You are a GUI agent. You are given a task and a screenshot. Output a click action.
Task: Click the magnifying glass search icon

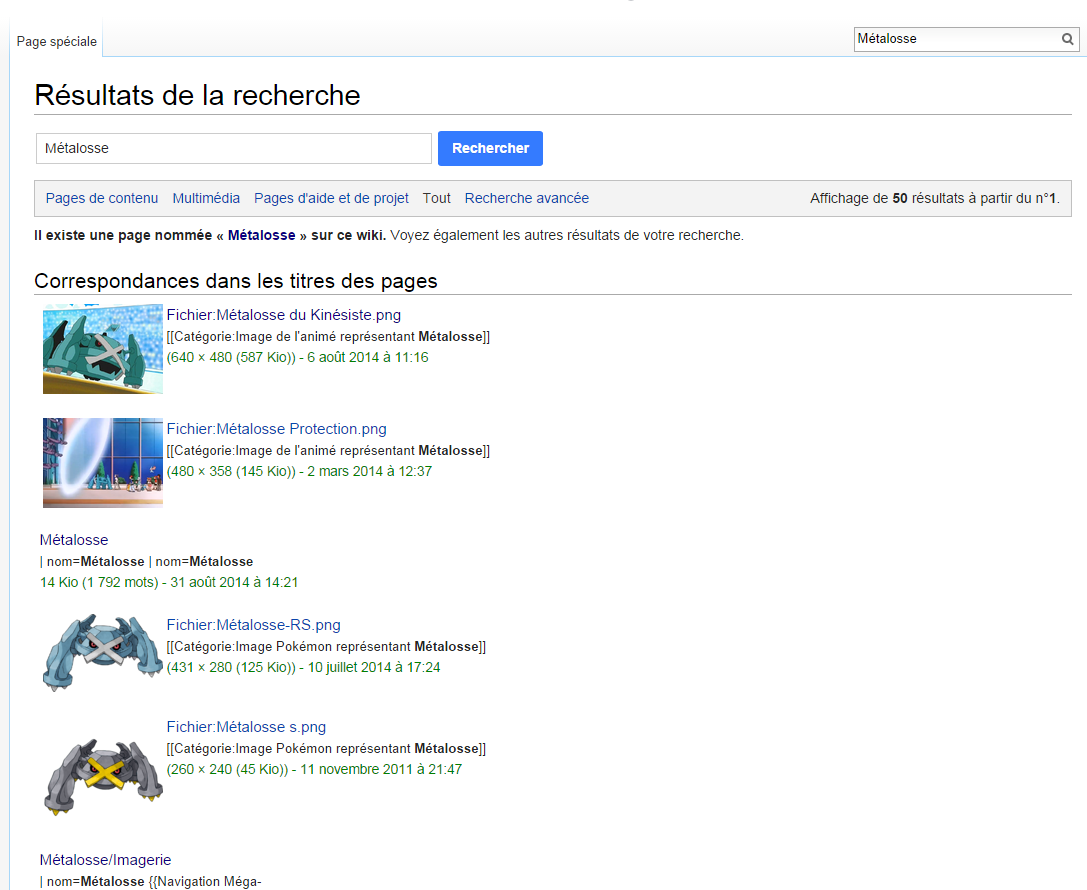point(1067,39)
